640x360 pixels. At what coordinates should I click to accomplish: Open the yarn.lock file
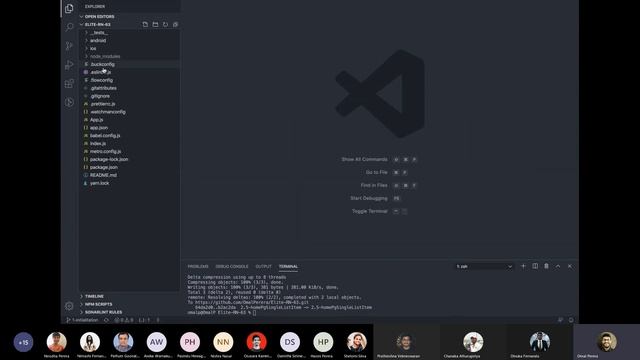(x=99, y=183)
